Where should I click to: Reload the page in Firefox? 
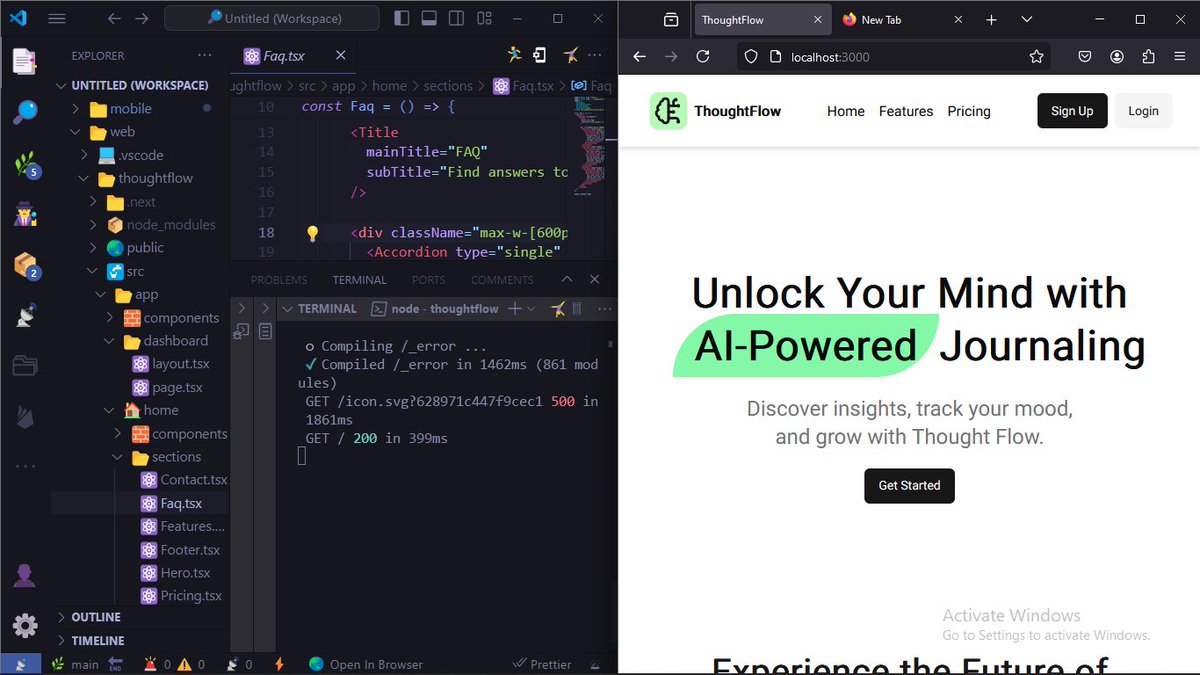coord(703,57)
